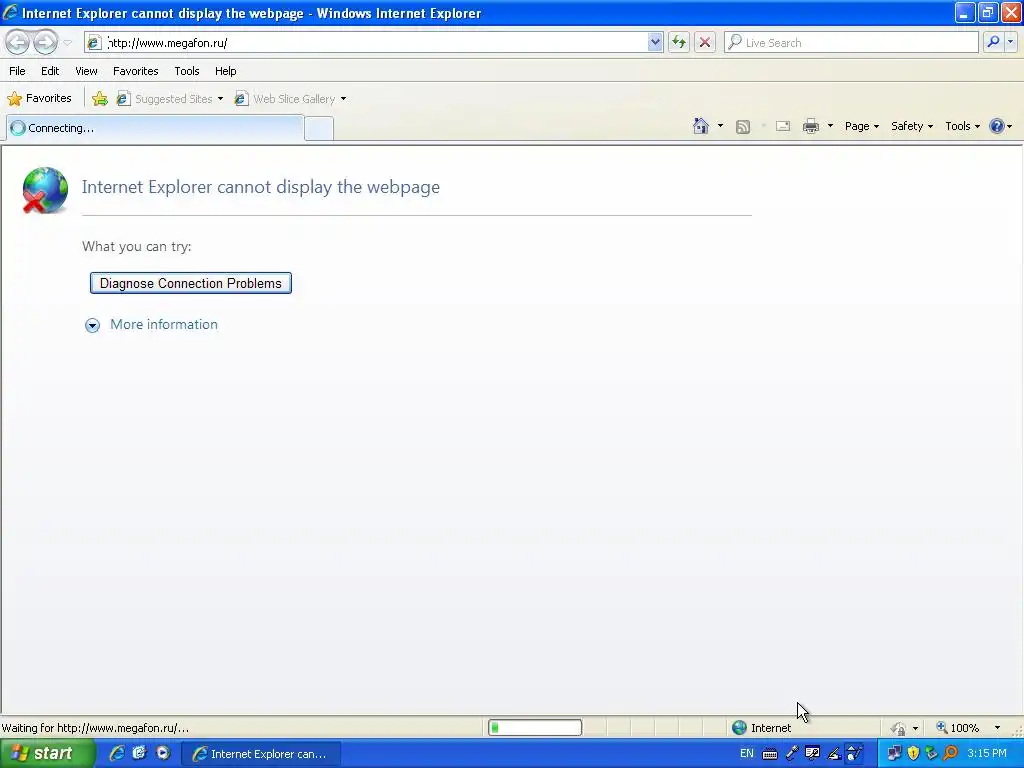Viewport: 1024px width, 768px height.
Task: Expand the Print options dropdown arrow
Action: tap(830, 126)
